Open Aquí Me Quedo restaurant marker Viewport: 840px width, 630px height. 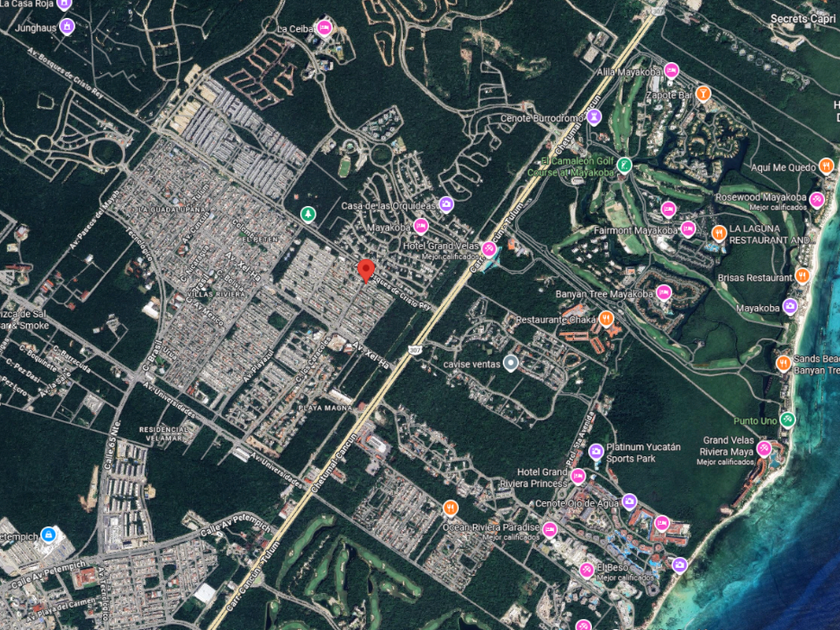tap(826, 167)
